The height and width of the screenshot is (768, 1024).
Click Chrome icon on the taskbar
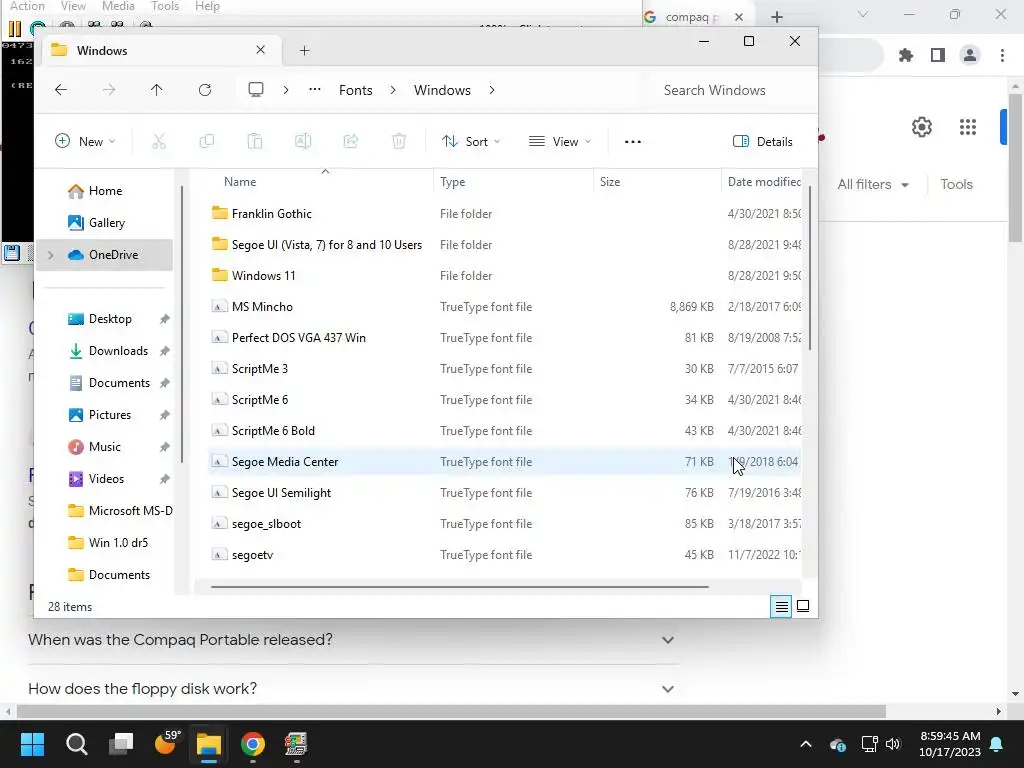[253, 744]
